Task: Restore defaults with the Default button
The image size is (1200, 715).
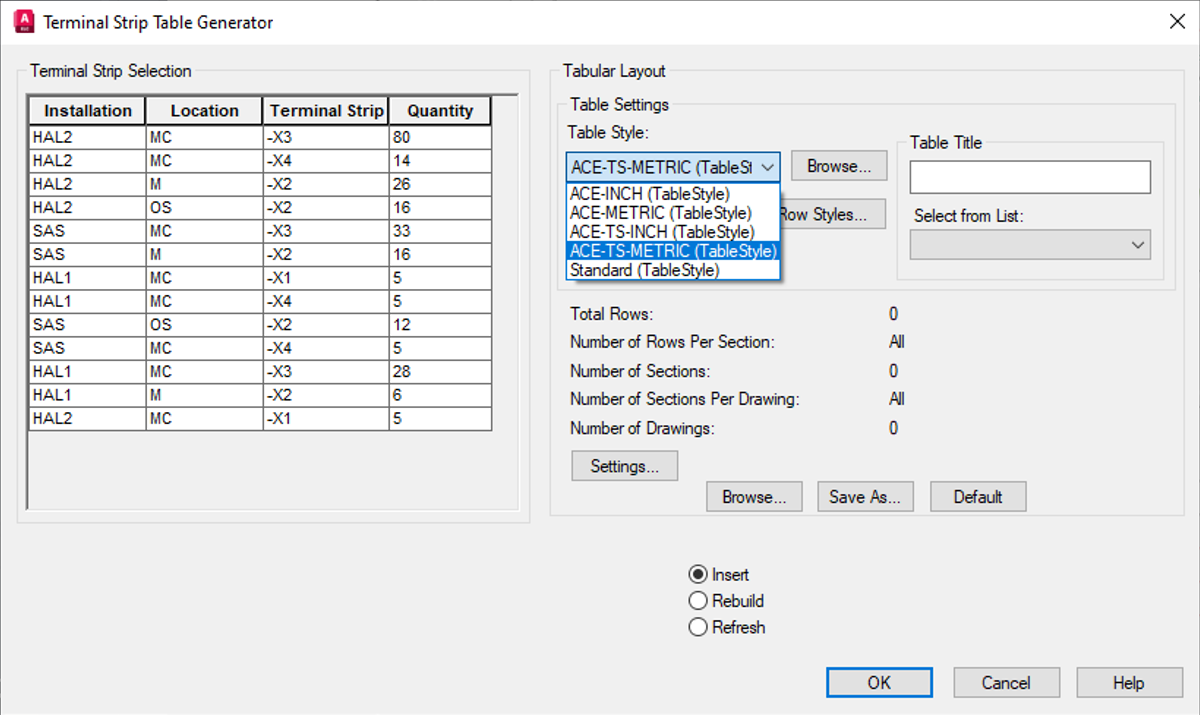Action: pyautogui.click(x=977, y=496)
